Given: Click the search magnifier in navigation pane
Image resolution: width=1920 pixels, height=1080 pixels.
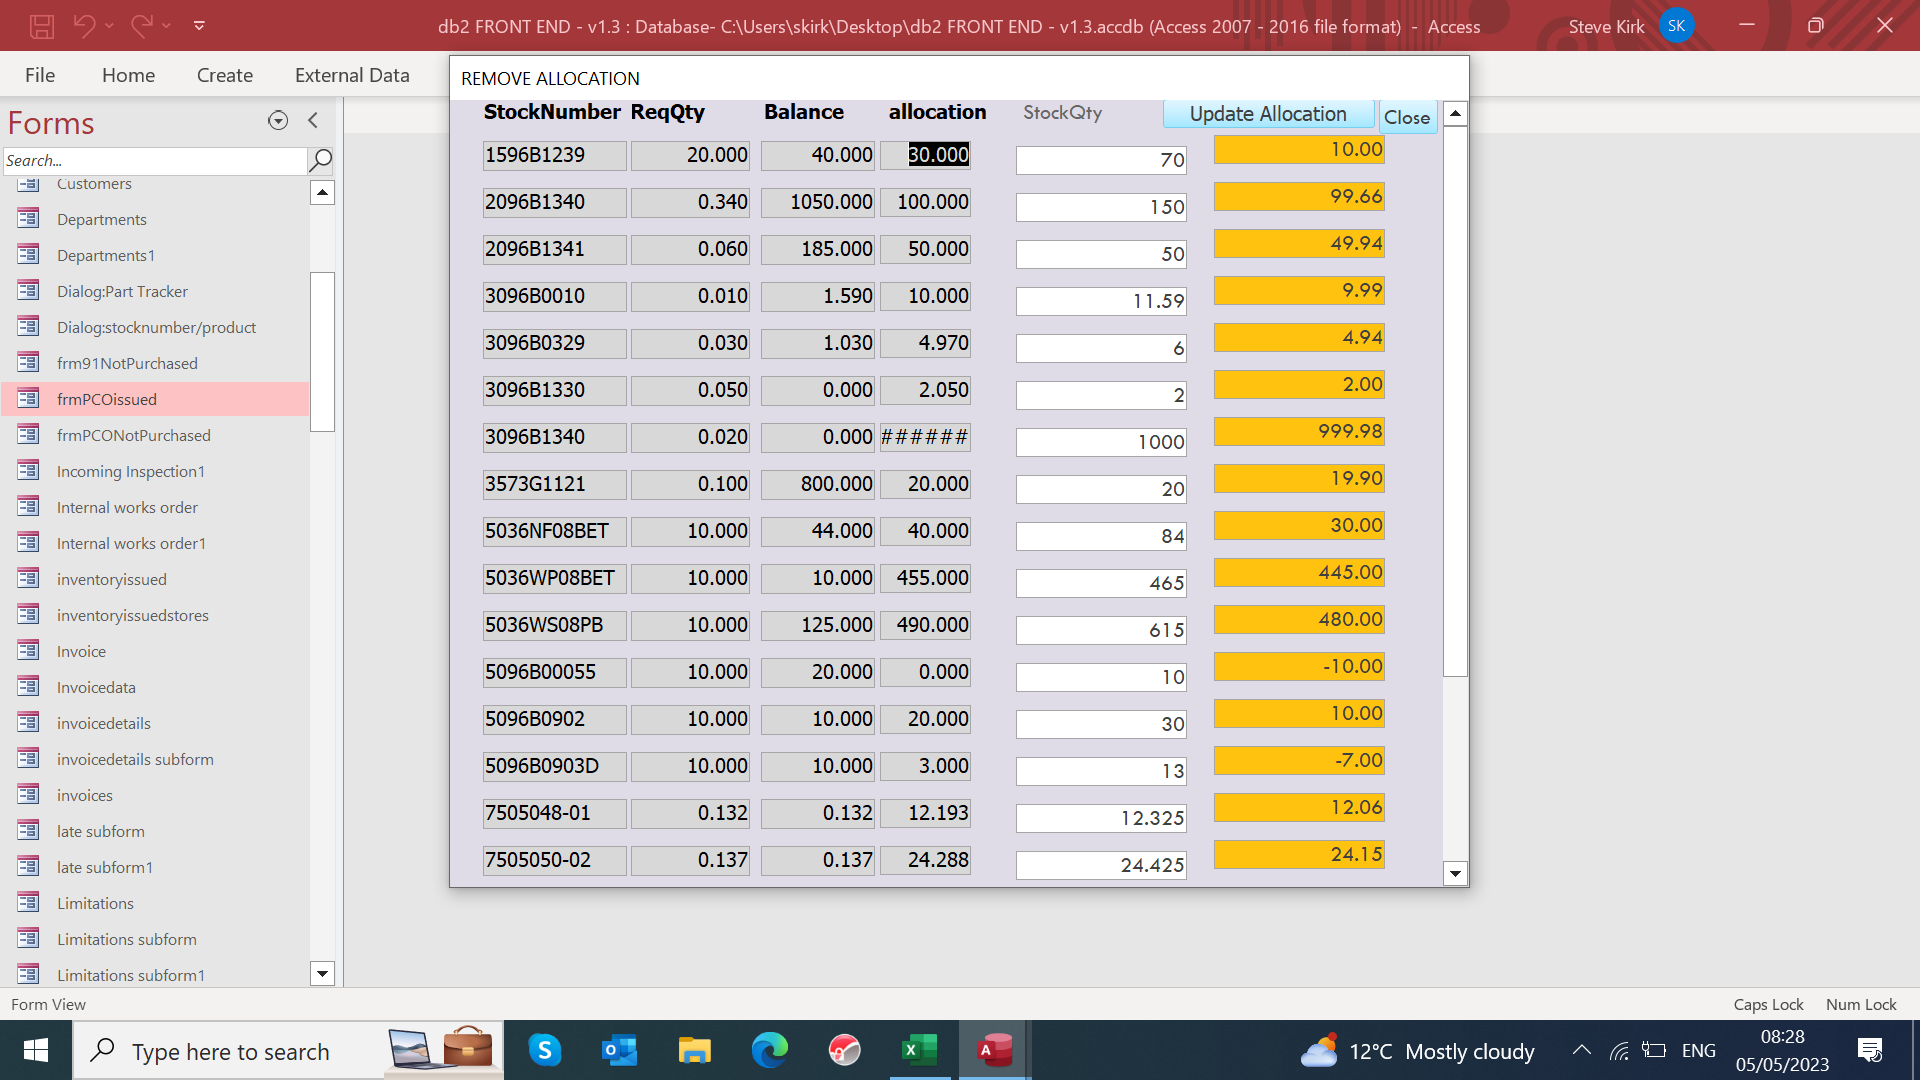Looking at the screenshot, I should click(x=321, y=160).
